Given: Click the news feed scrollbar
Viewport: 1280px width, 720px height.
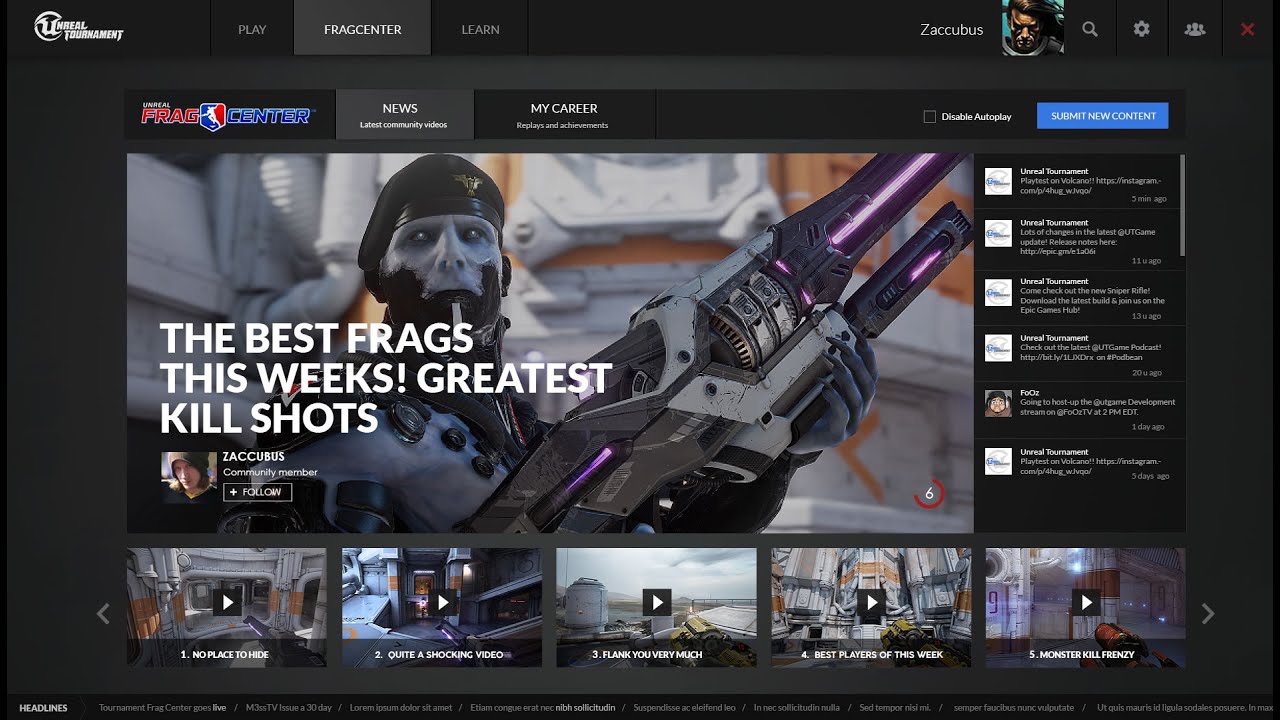Looking at the screenshot, I should click(x=1182, y=205).
